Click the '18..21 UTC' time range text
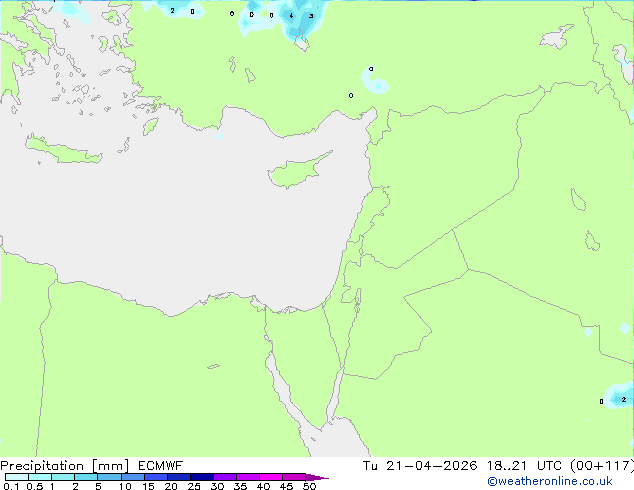Viewport: 634px width, 490px height. [x=524, y=466]
